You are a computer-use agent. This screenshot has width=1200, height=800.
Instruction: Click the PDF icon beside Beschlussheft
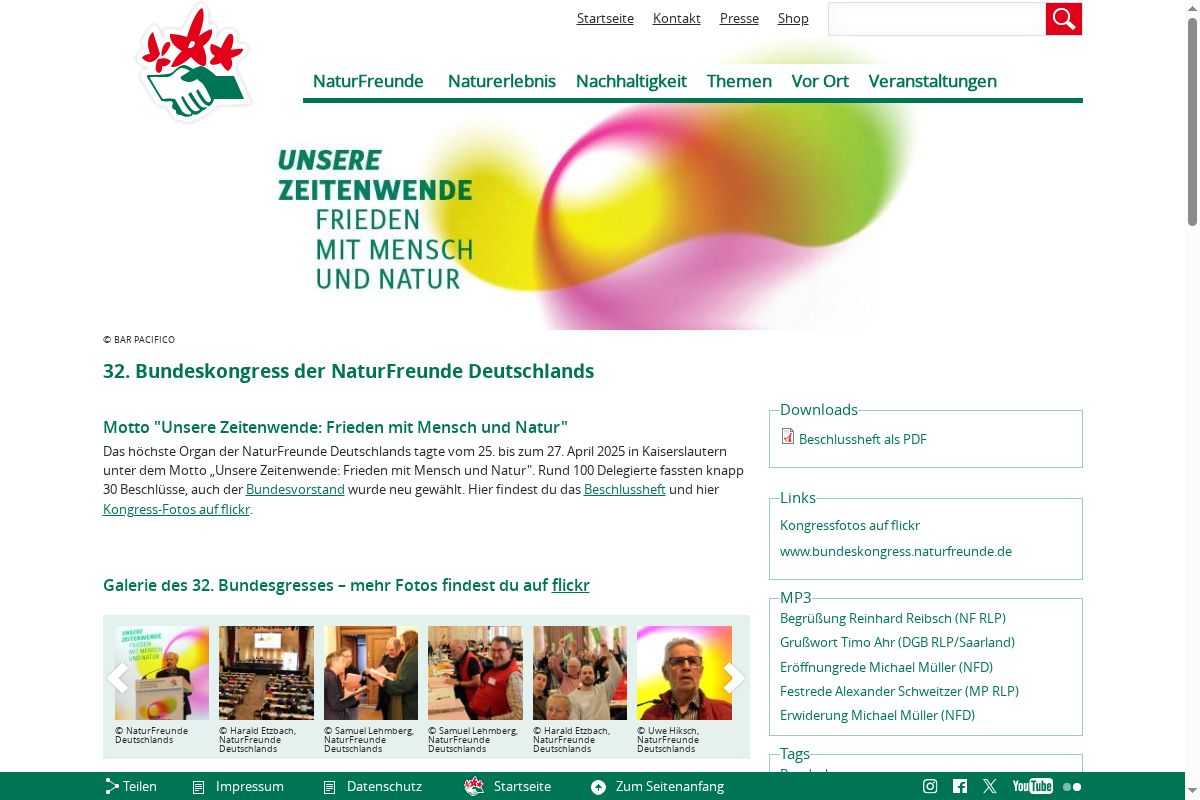tap(788, 437)
